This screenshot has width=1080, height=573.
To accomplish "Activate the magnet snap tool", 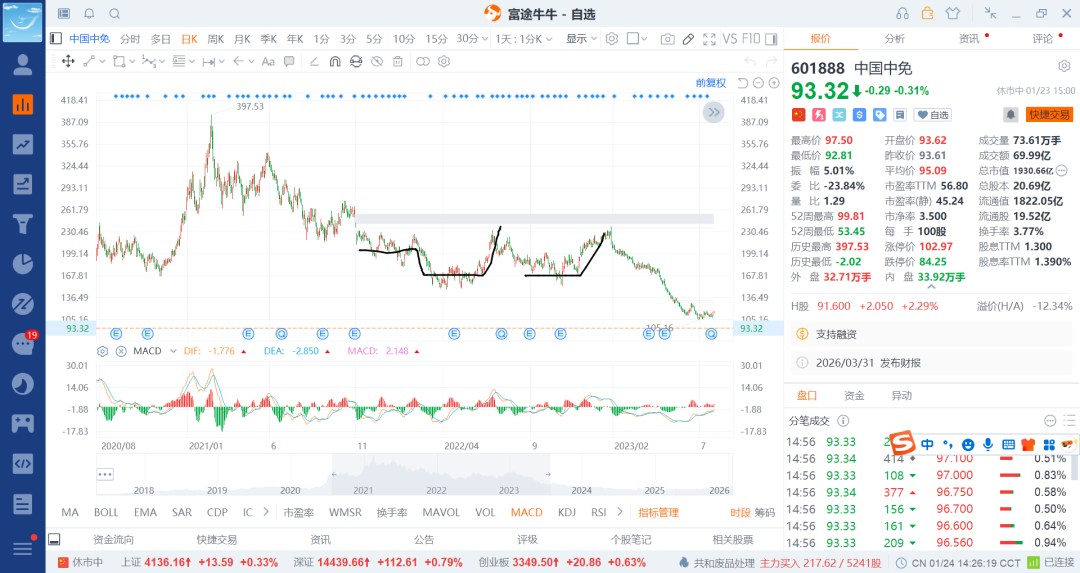I will point(335,61).
